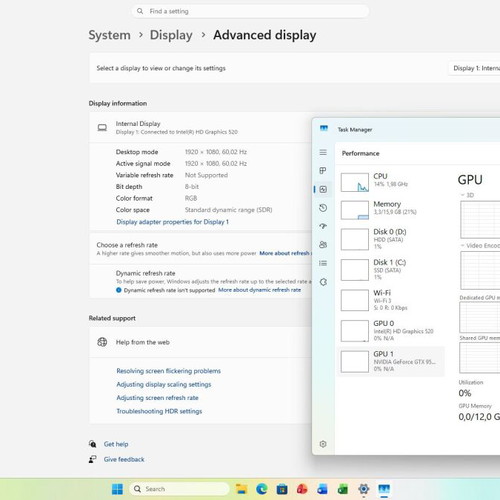Open More about refresh rate link
The width and height of the screenshot is (500, 500).
click(285, 253)
